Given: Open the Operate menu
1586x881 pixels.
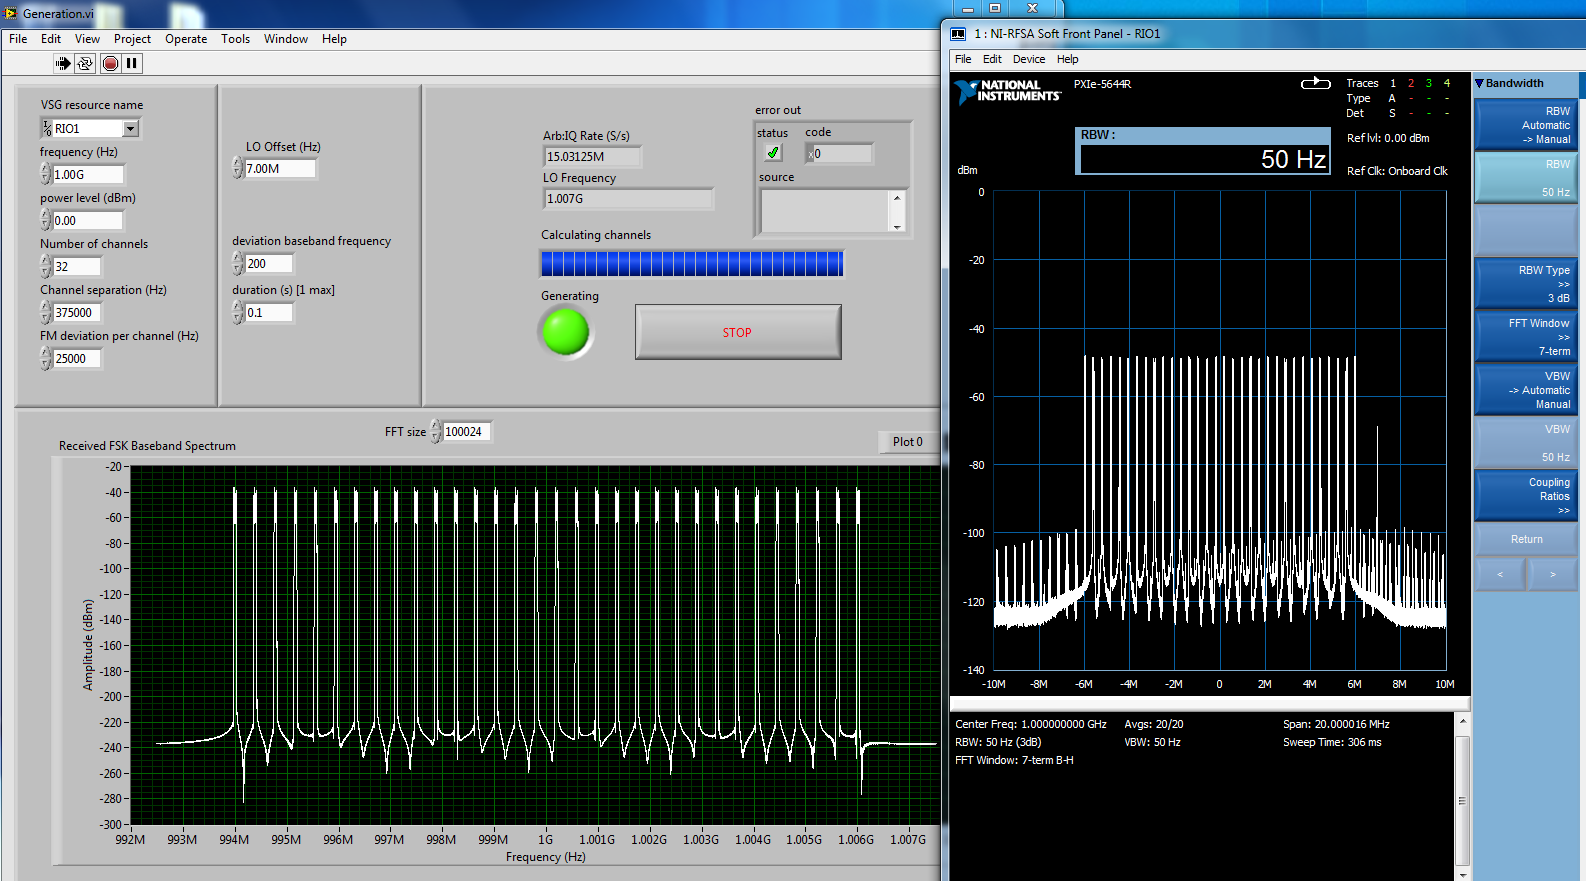Looking at the screenshot, I should click(186, 39).
